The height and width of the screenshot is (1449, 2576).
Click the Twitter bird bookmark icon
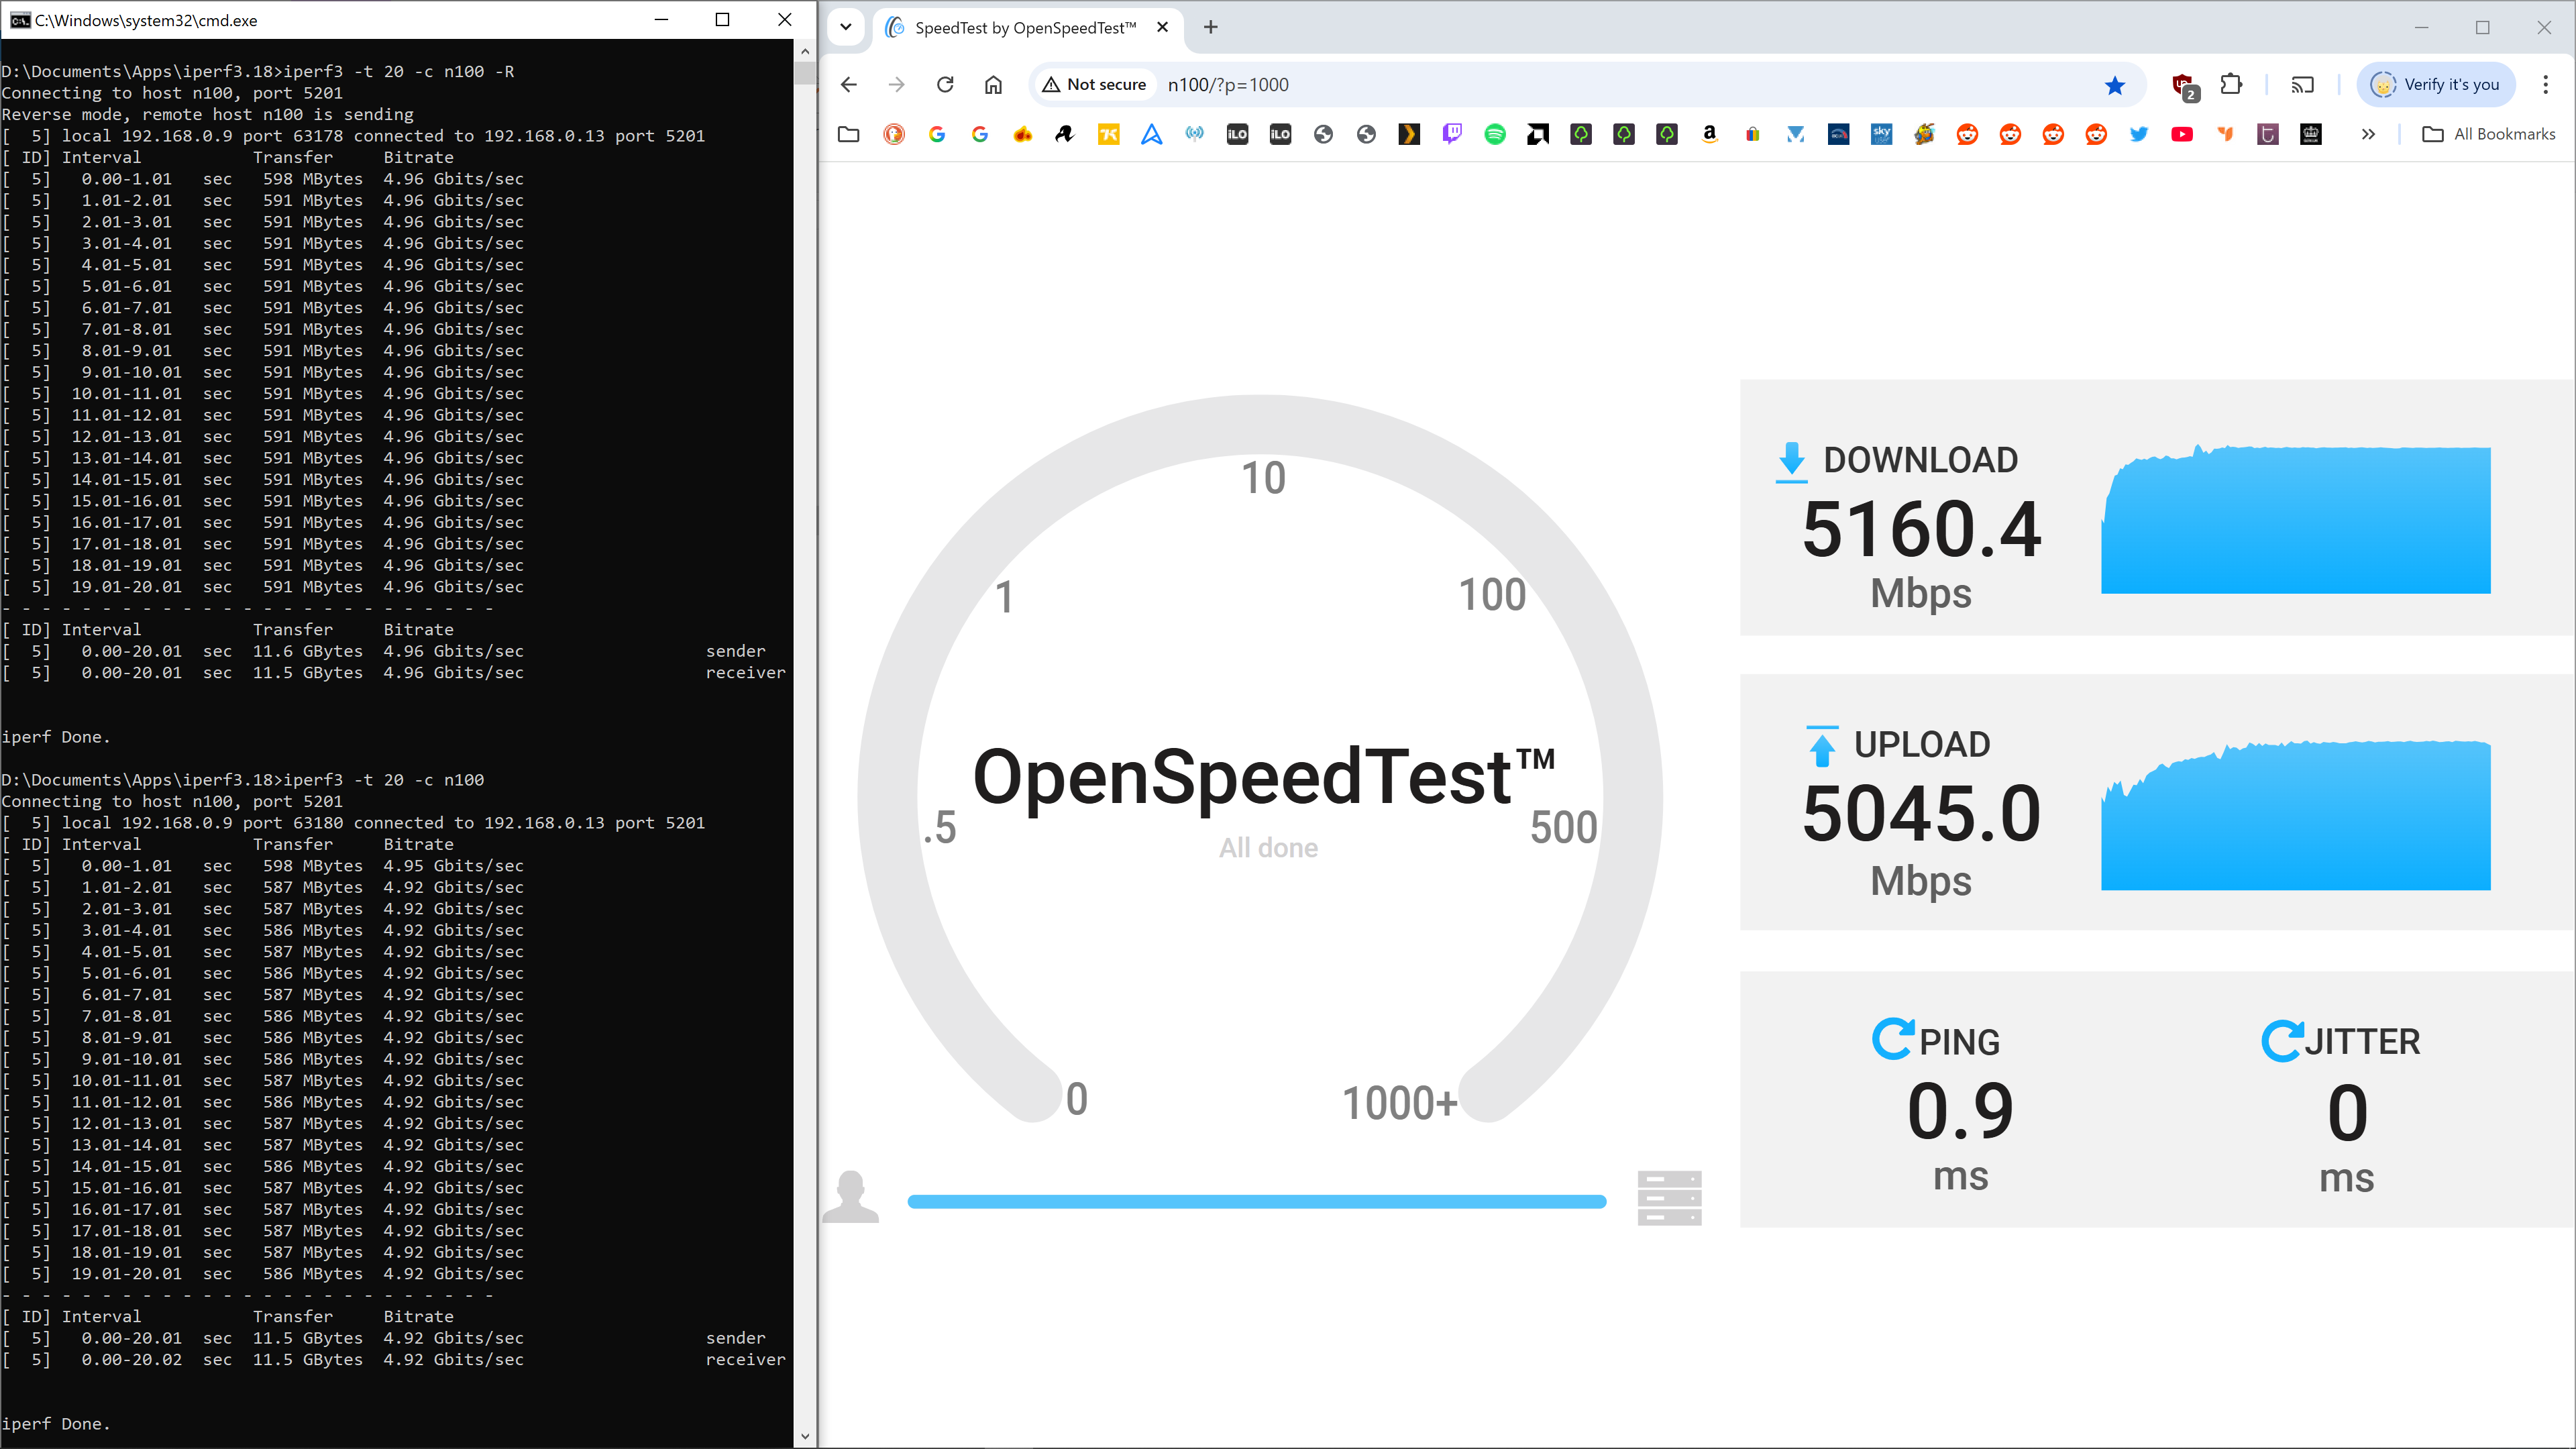point(2139,134)
